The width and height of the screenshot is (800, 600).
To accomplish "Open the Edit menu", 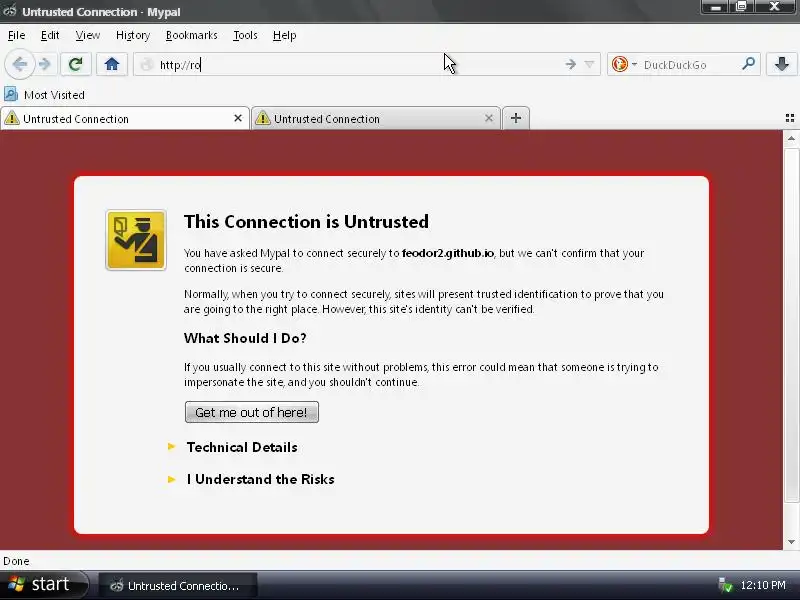I will [x=50, y=35].
